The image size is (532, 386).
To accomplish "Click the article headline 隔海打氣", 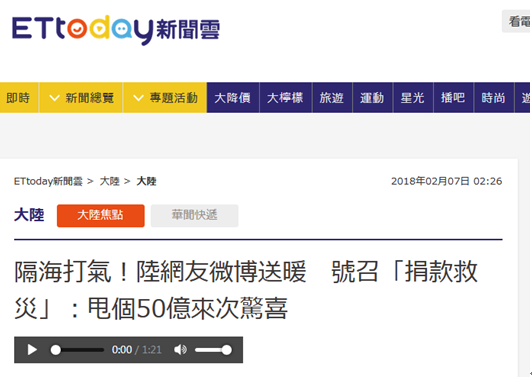I will coord(246,290).
